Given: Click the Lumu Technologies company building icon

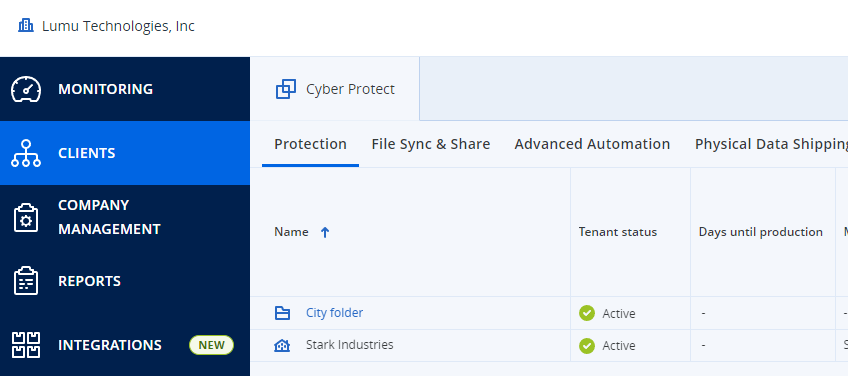Looking at the screenshot, I should (x=26, y=25).
